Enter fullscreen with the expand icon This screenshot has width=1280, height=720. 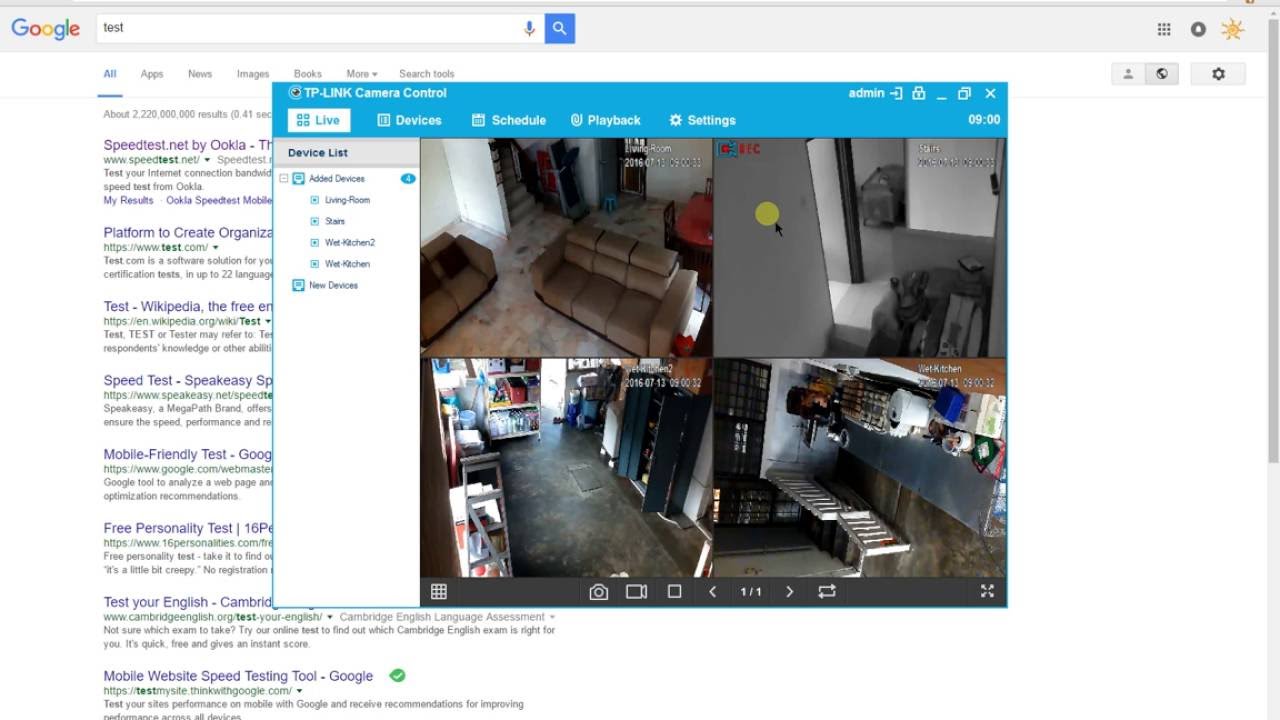pyautogui.click(x=987, y=591)
